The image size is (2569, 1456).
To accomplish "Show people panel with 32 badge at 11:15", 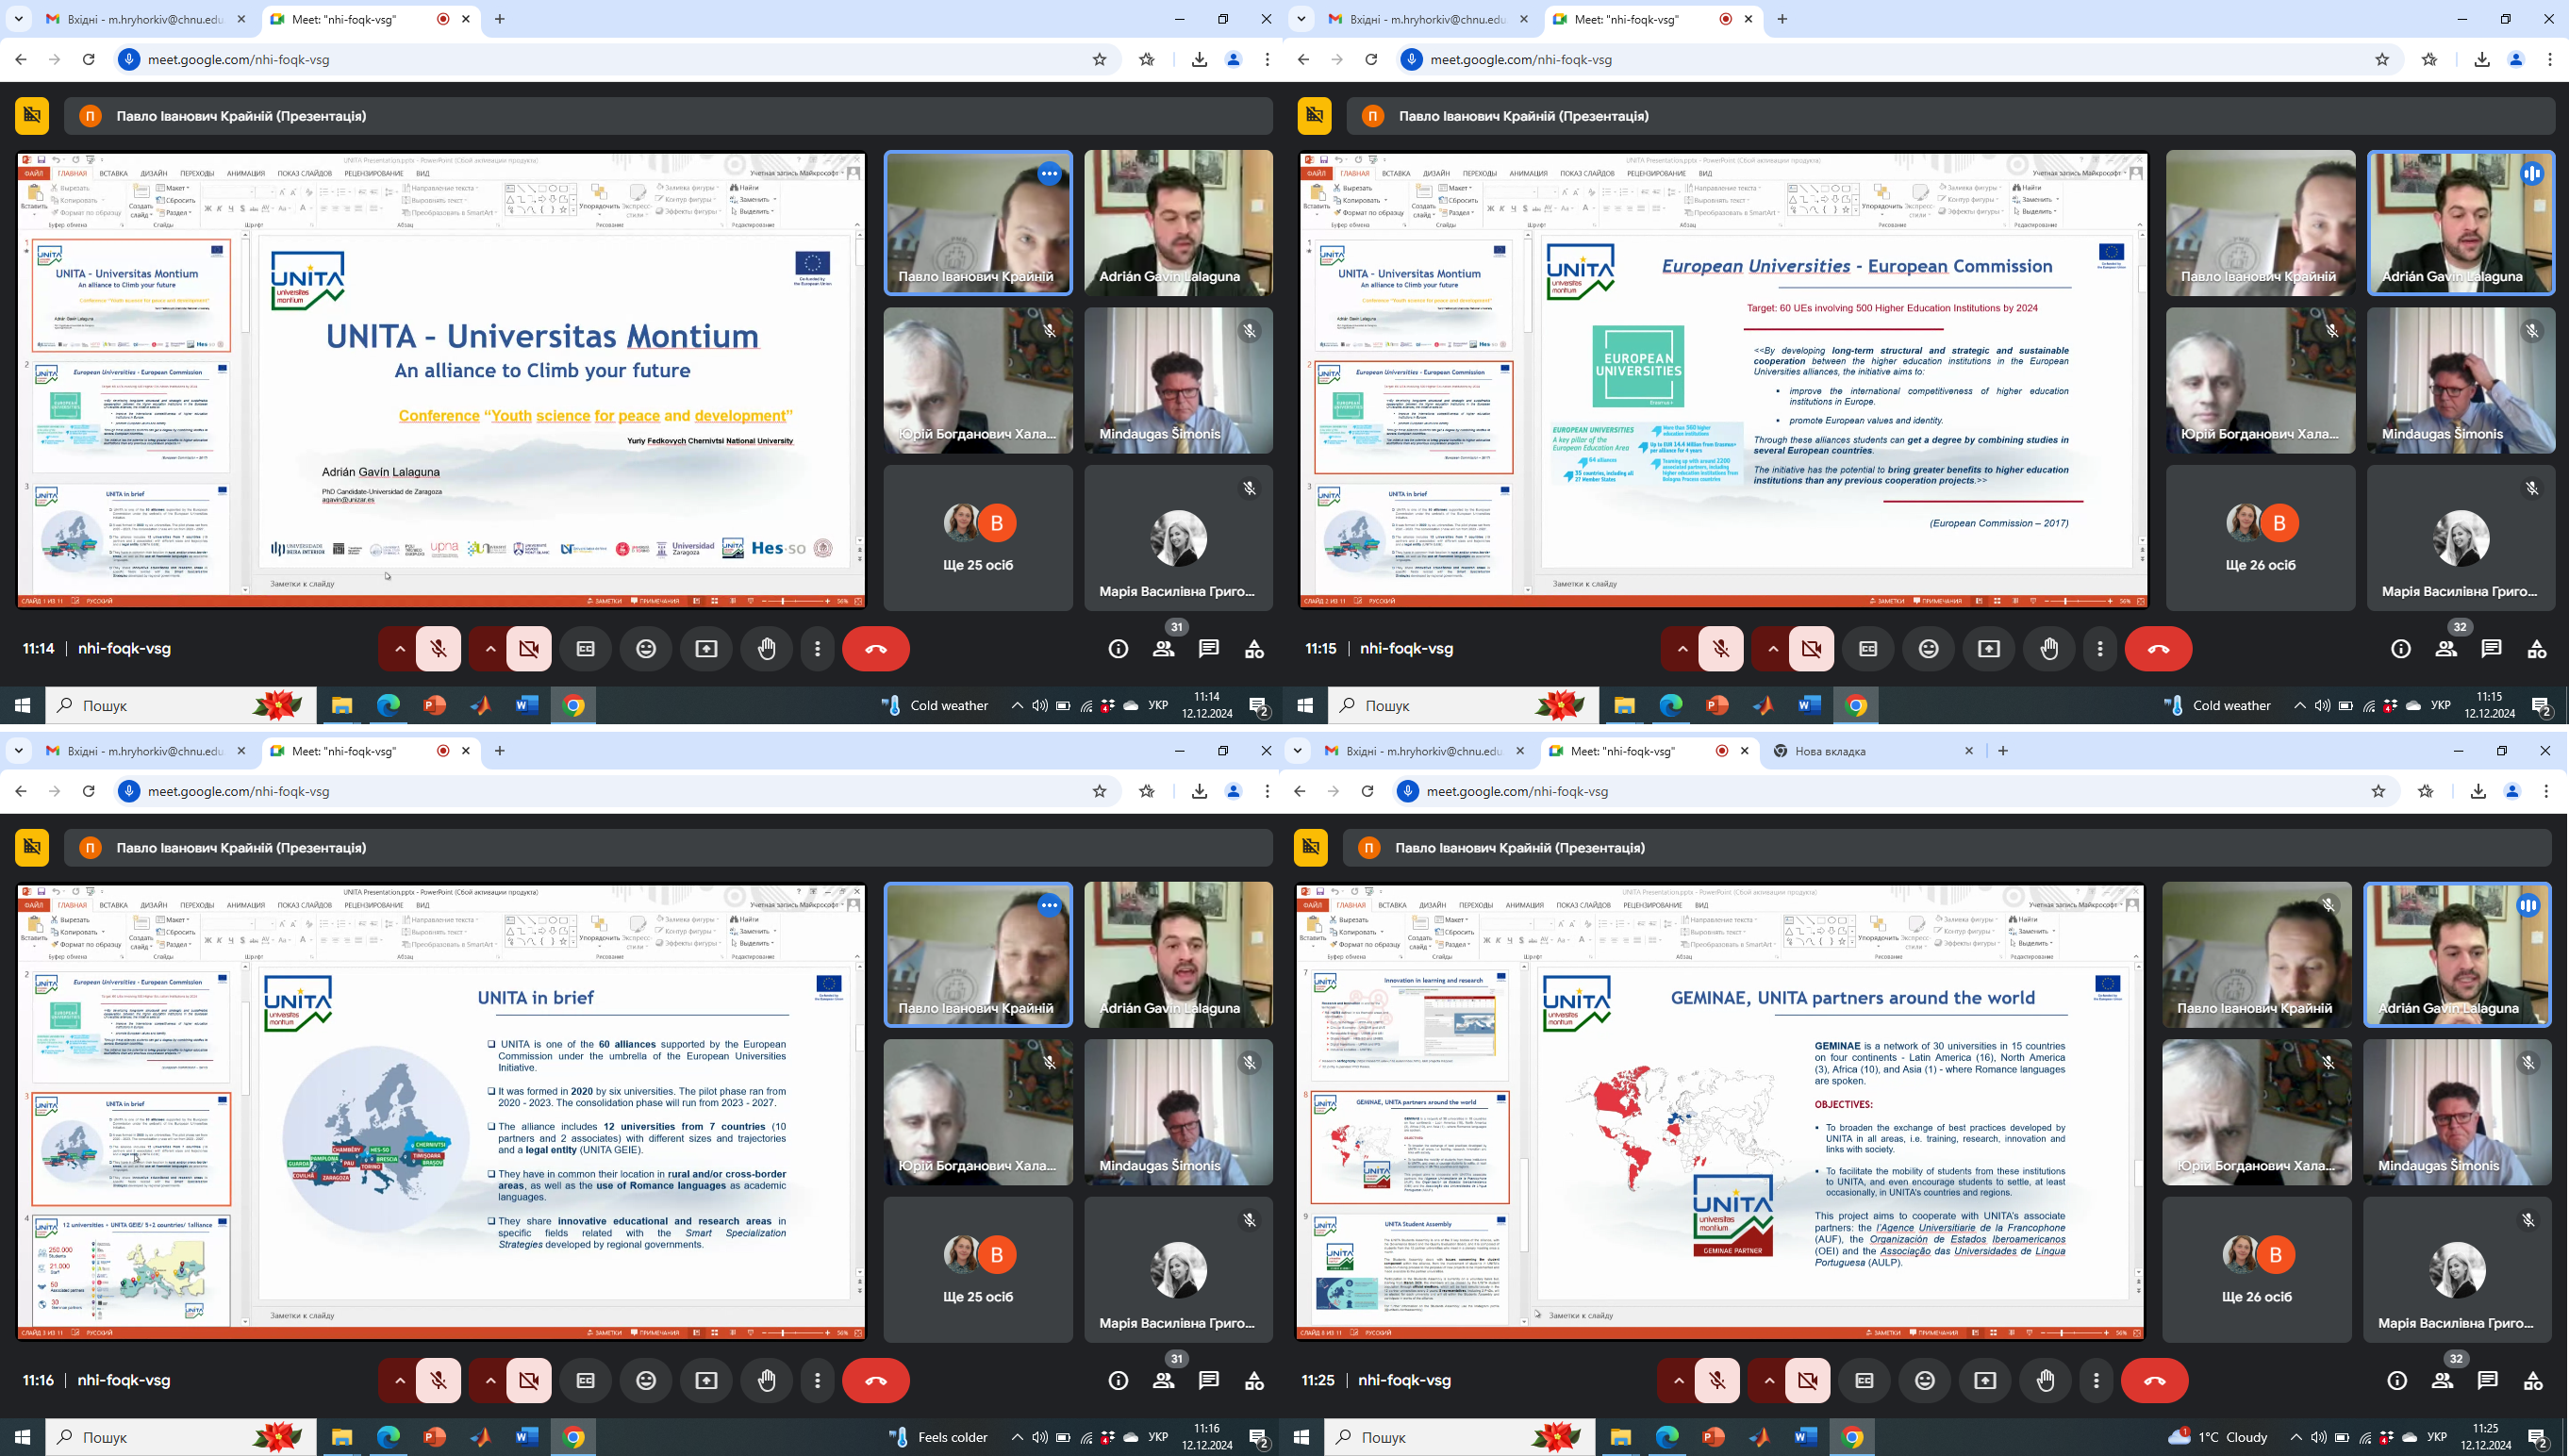I will 2446,649.
